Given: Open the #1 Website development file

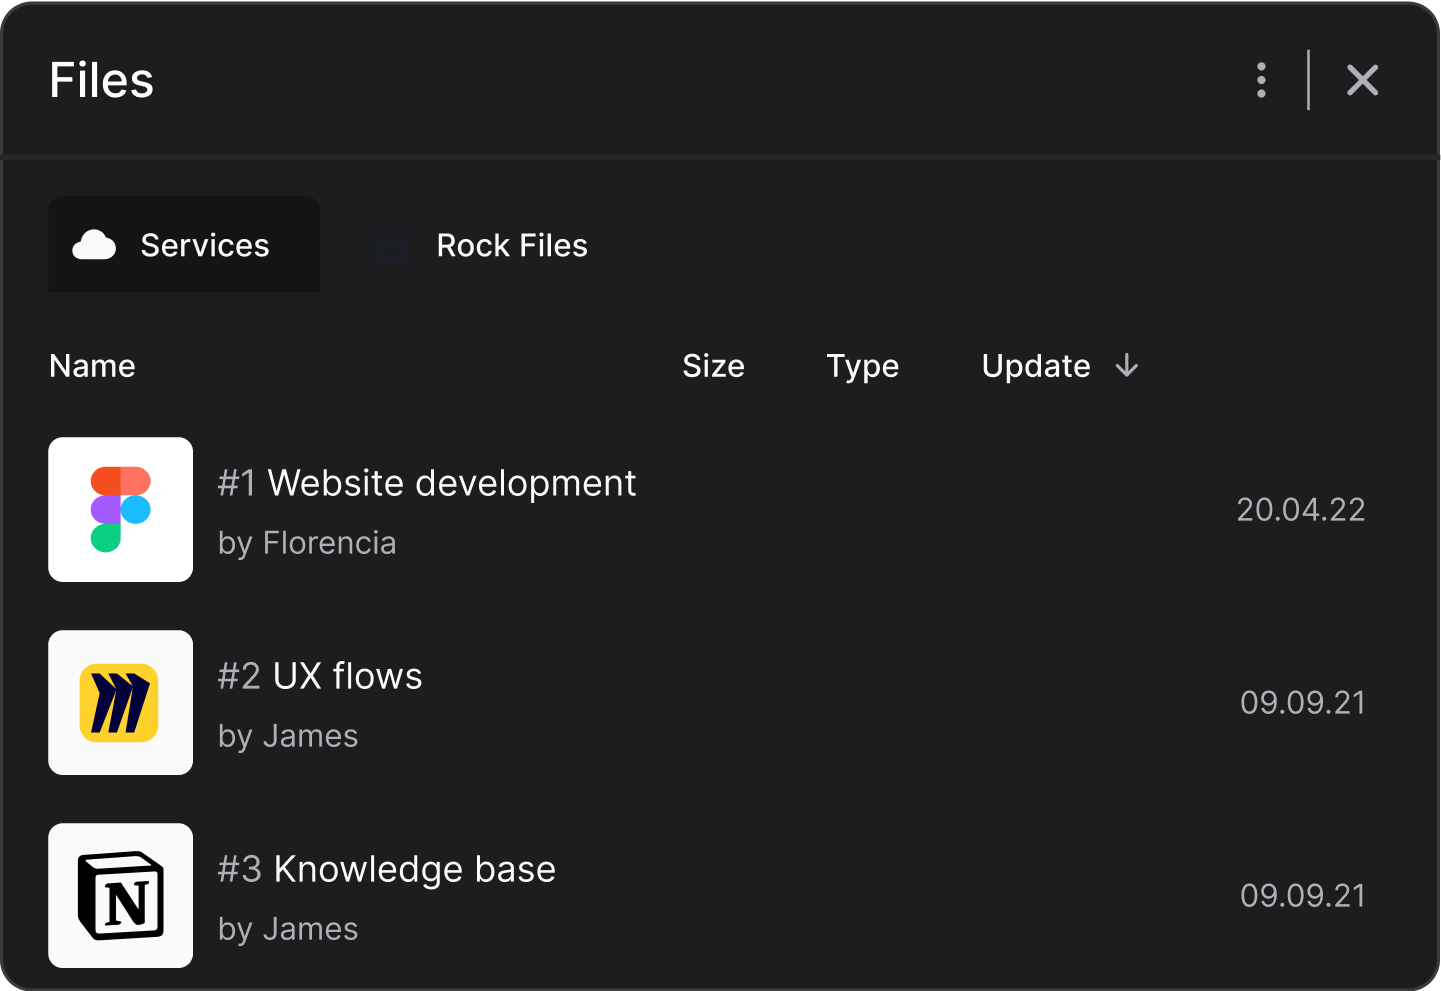Looking at the screenshot, I should 427,483.
